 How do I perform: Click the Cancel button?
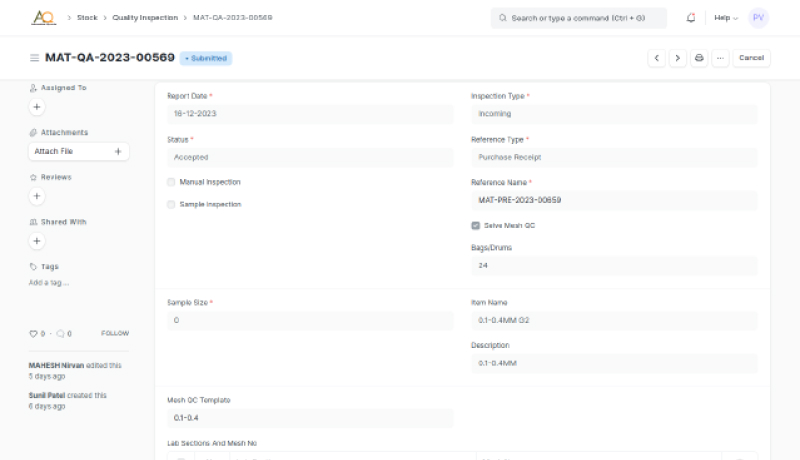point(751,58)
